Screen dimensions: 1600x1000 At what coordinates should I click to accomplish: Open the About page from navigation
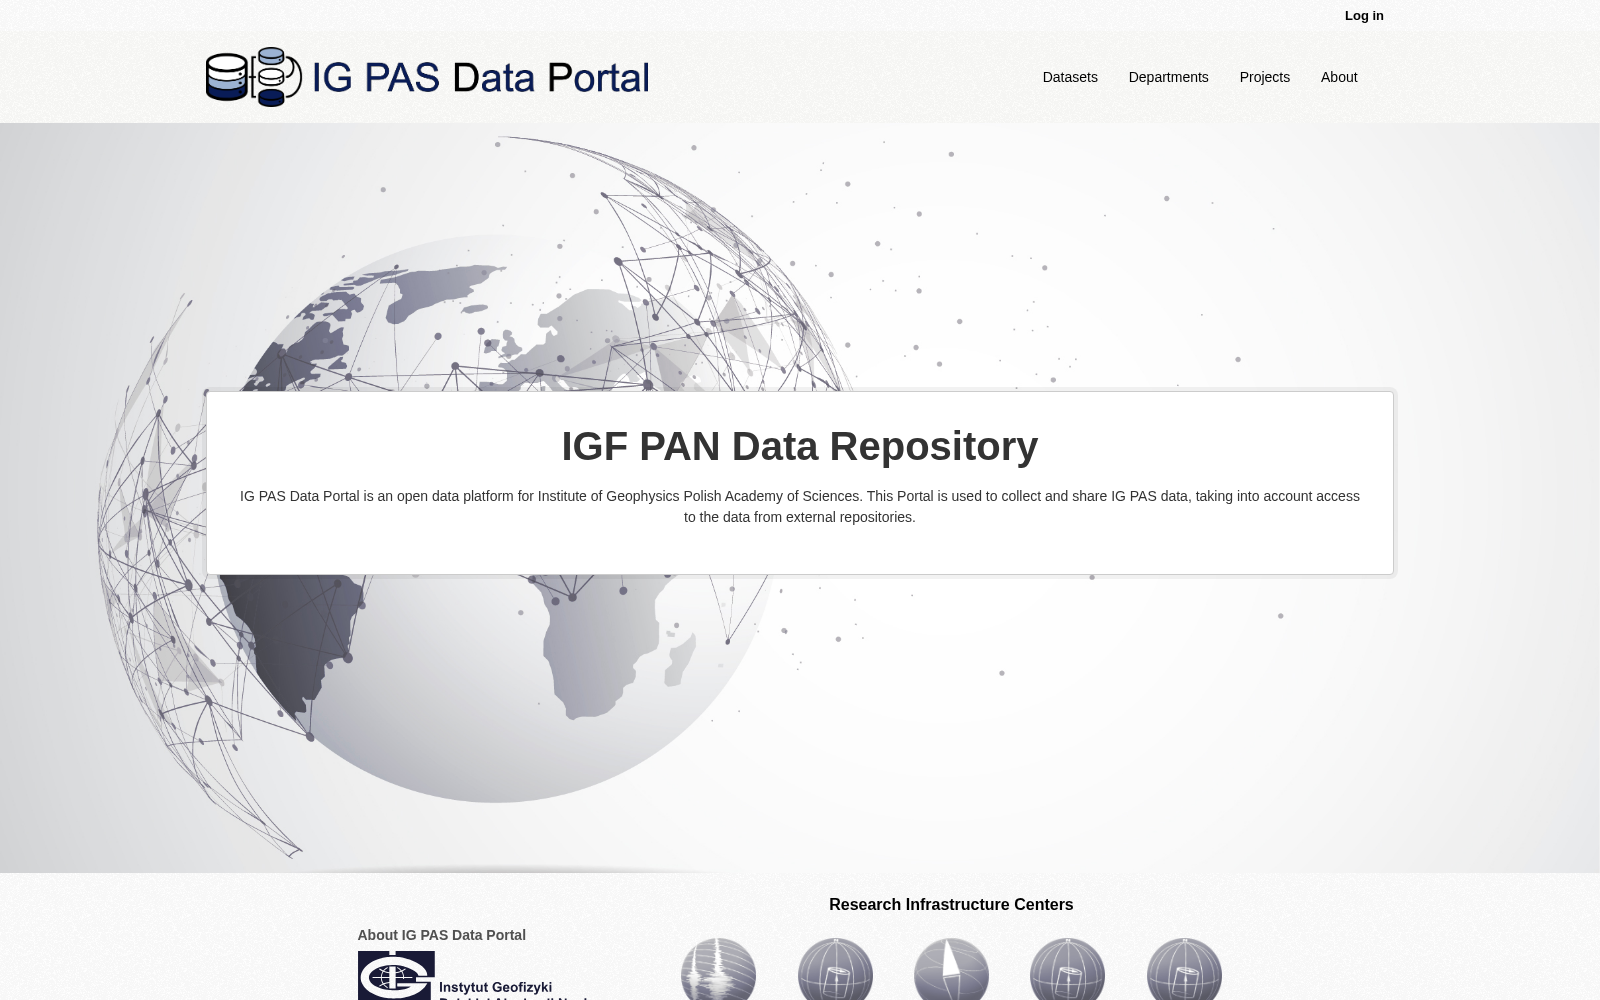(x=1339, y=77)
